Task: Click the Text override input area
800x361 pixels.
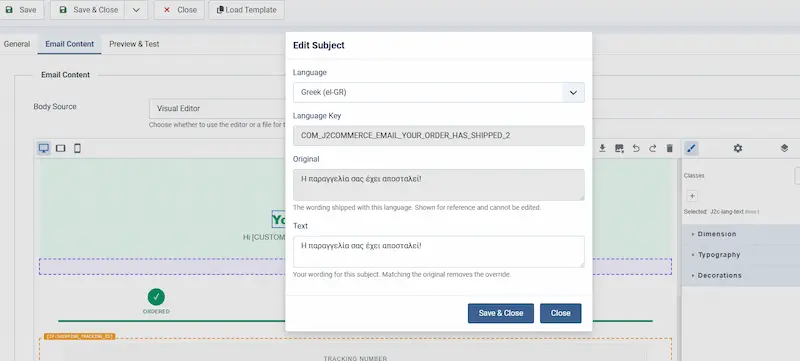Action: [439, 251]
